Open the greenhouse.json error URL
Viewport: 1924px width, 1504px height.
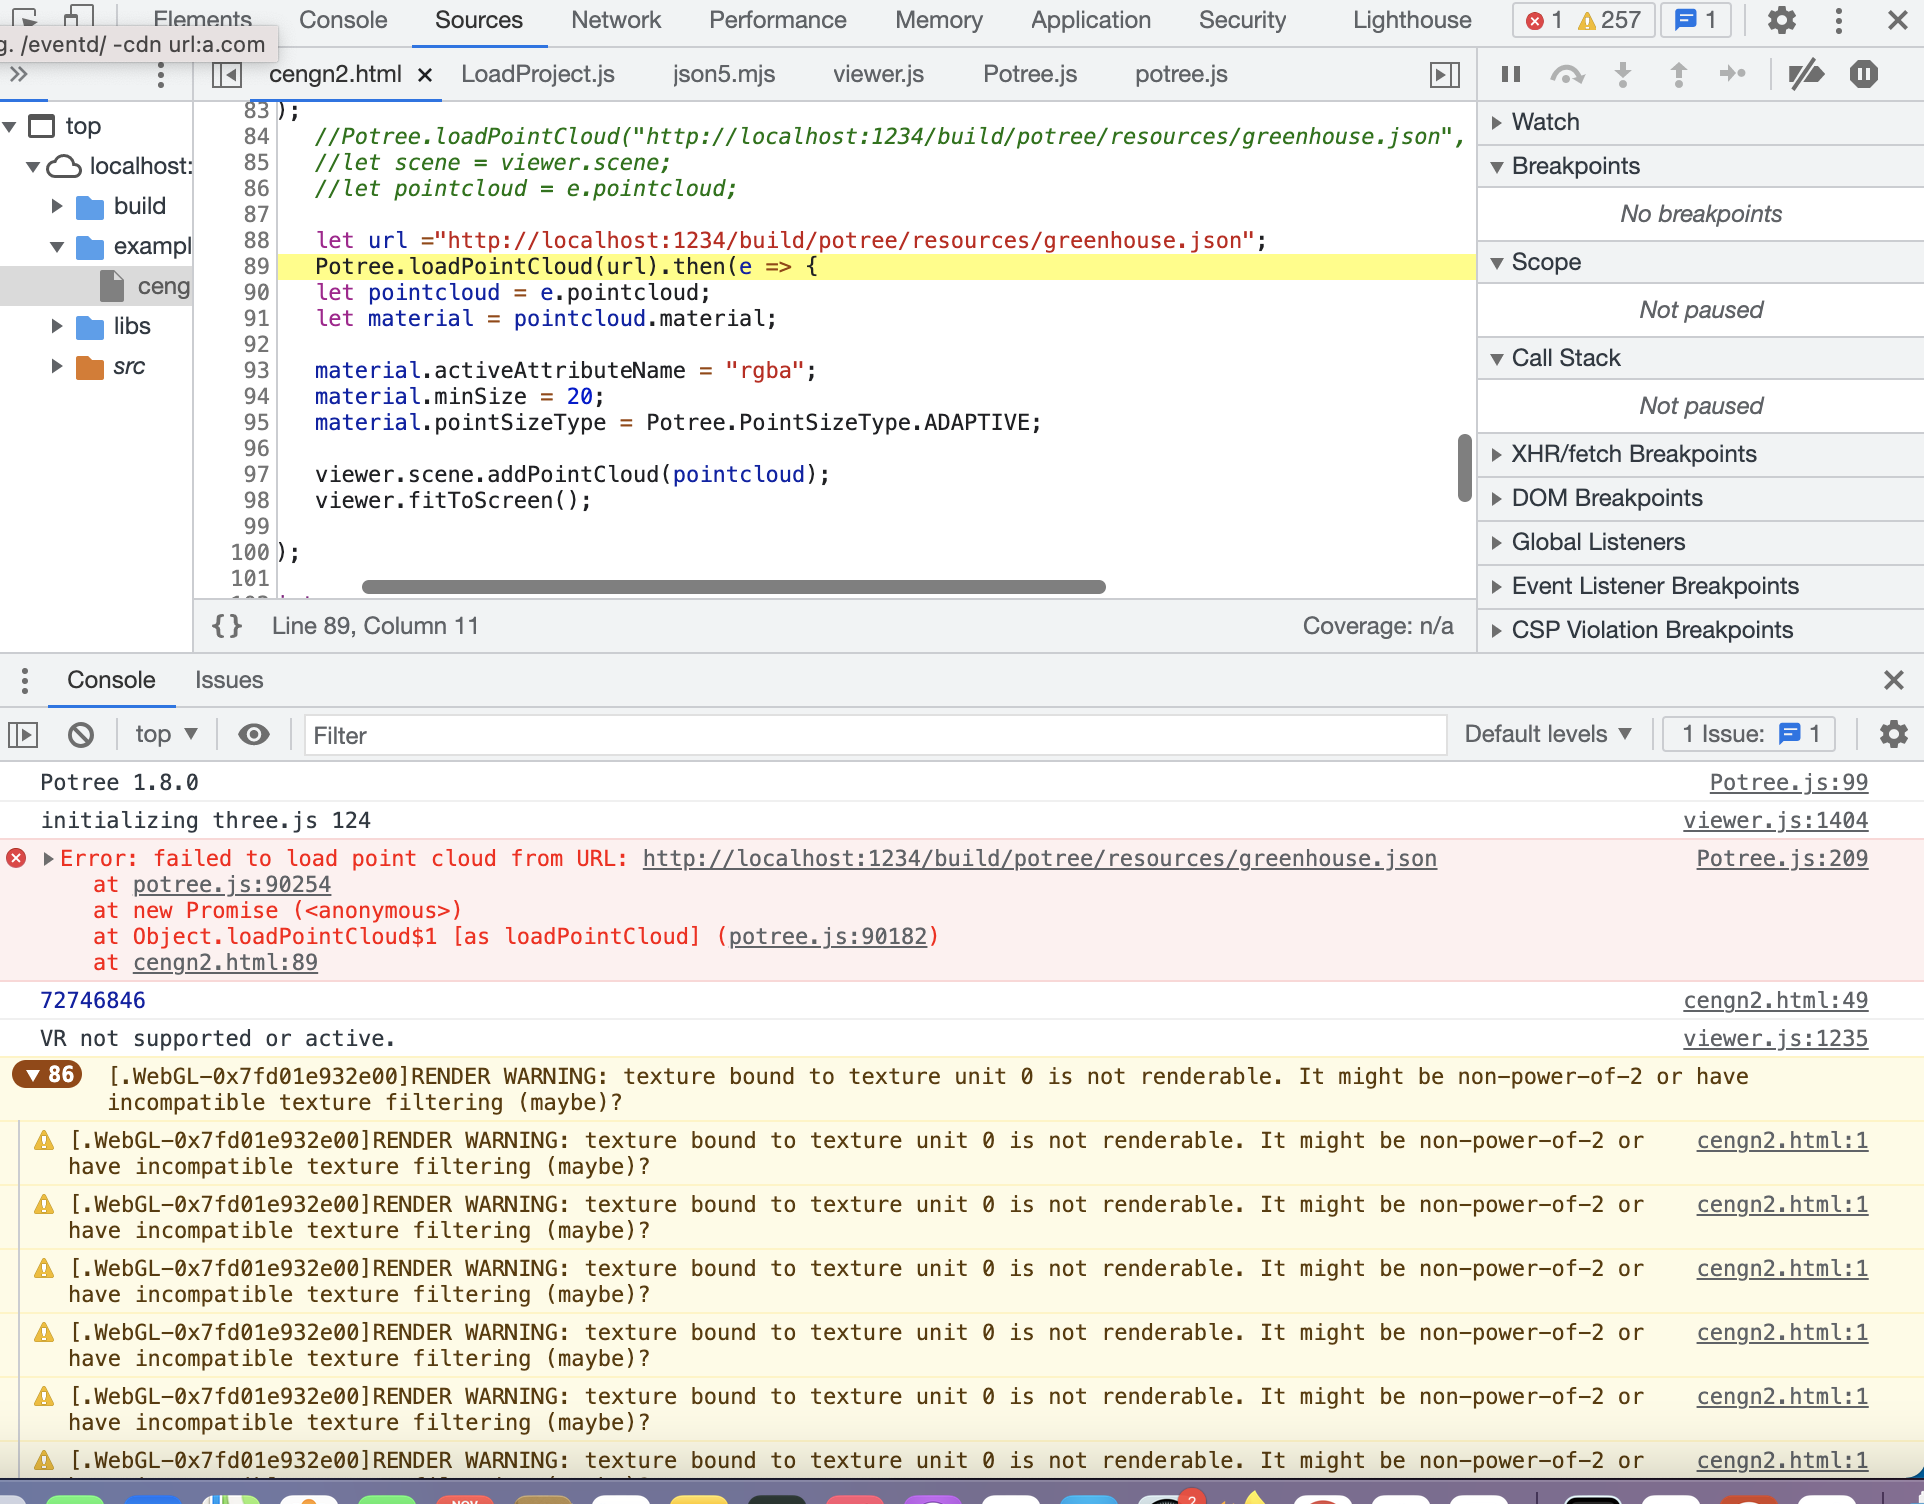point(1038,858)
